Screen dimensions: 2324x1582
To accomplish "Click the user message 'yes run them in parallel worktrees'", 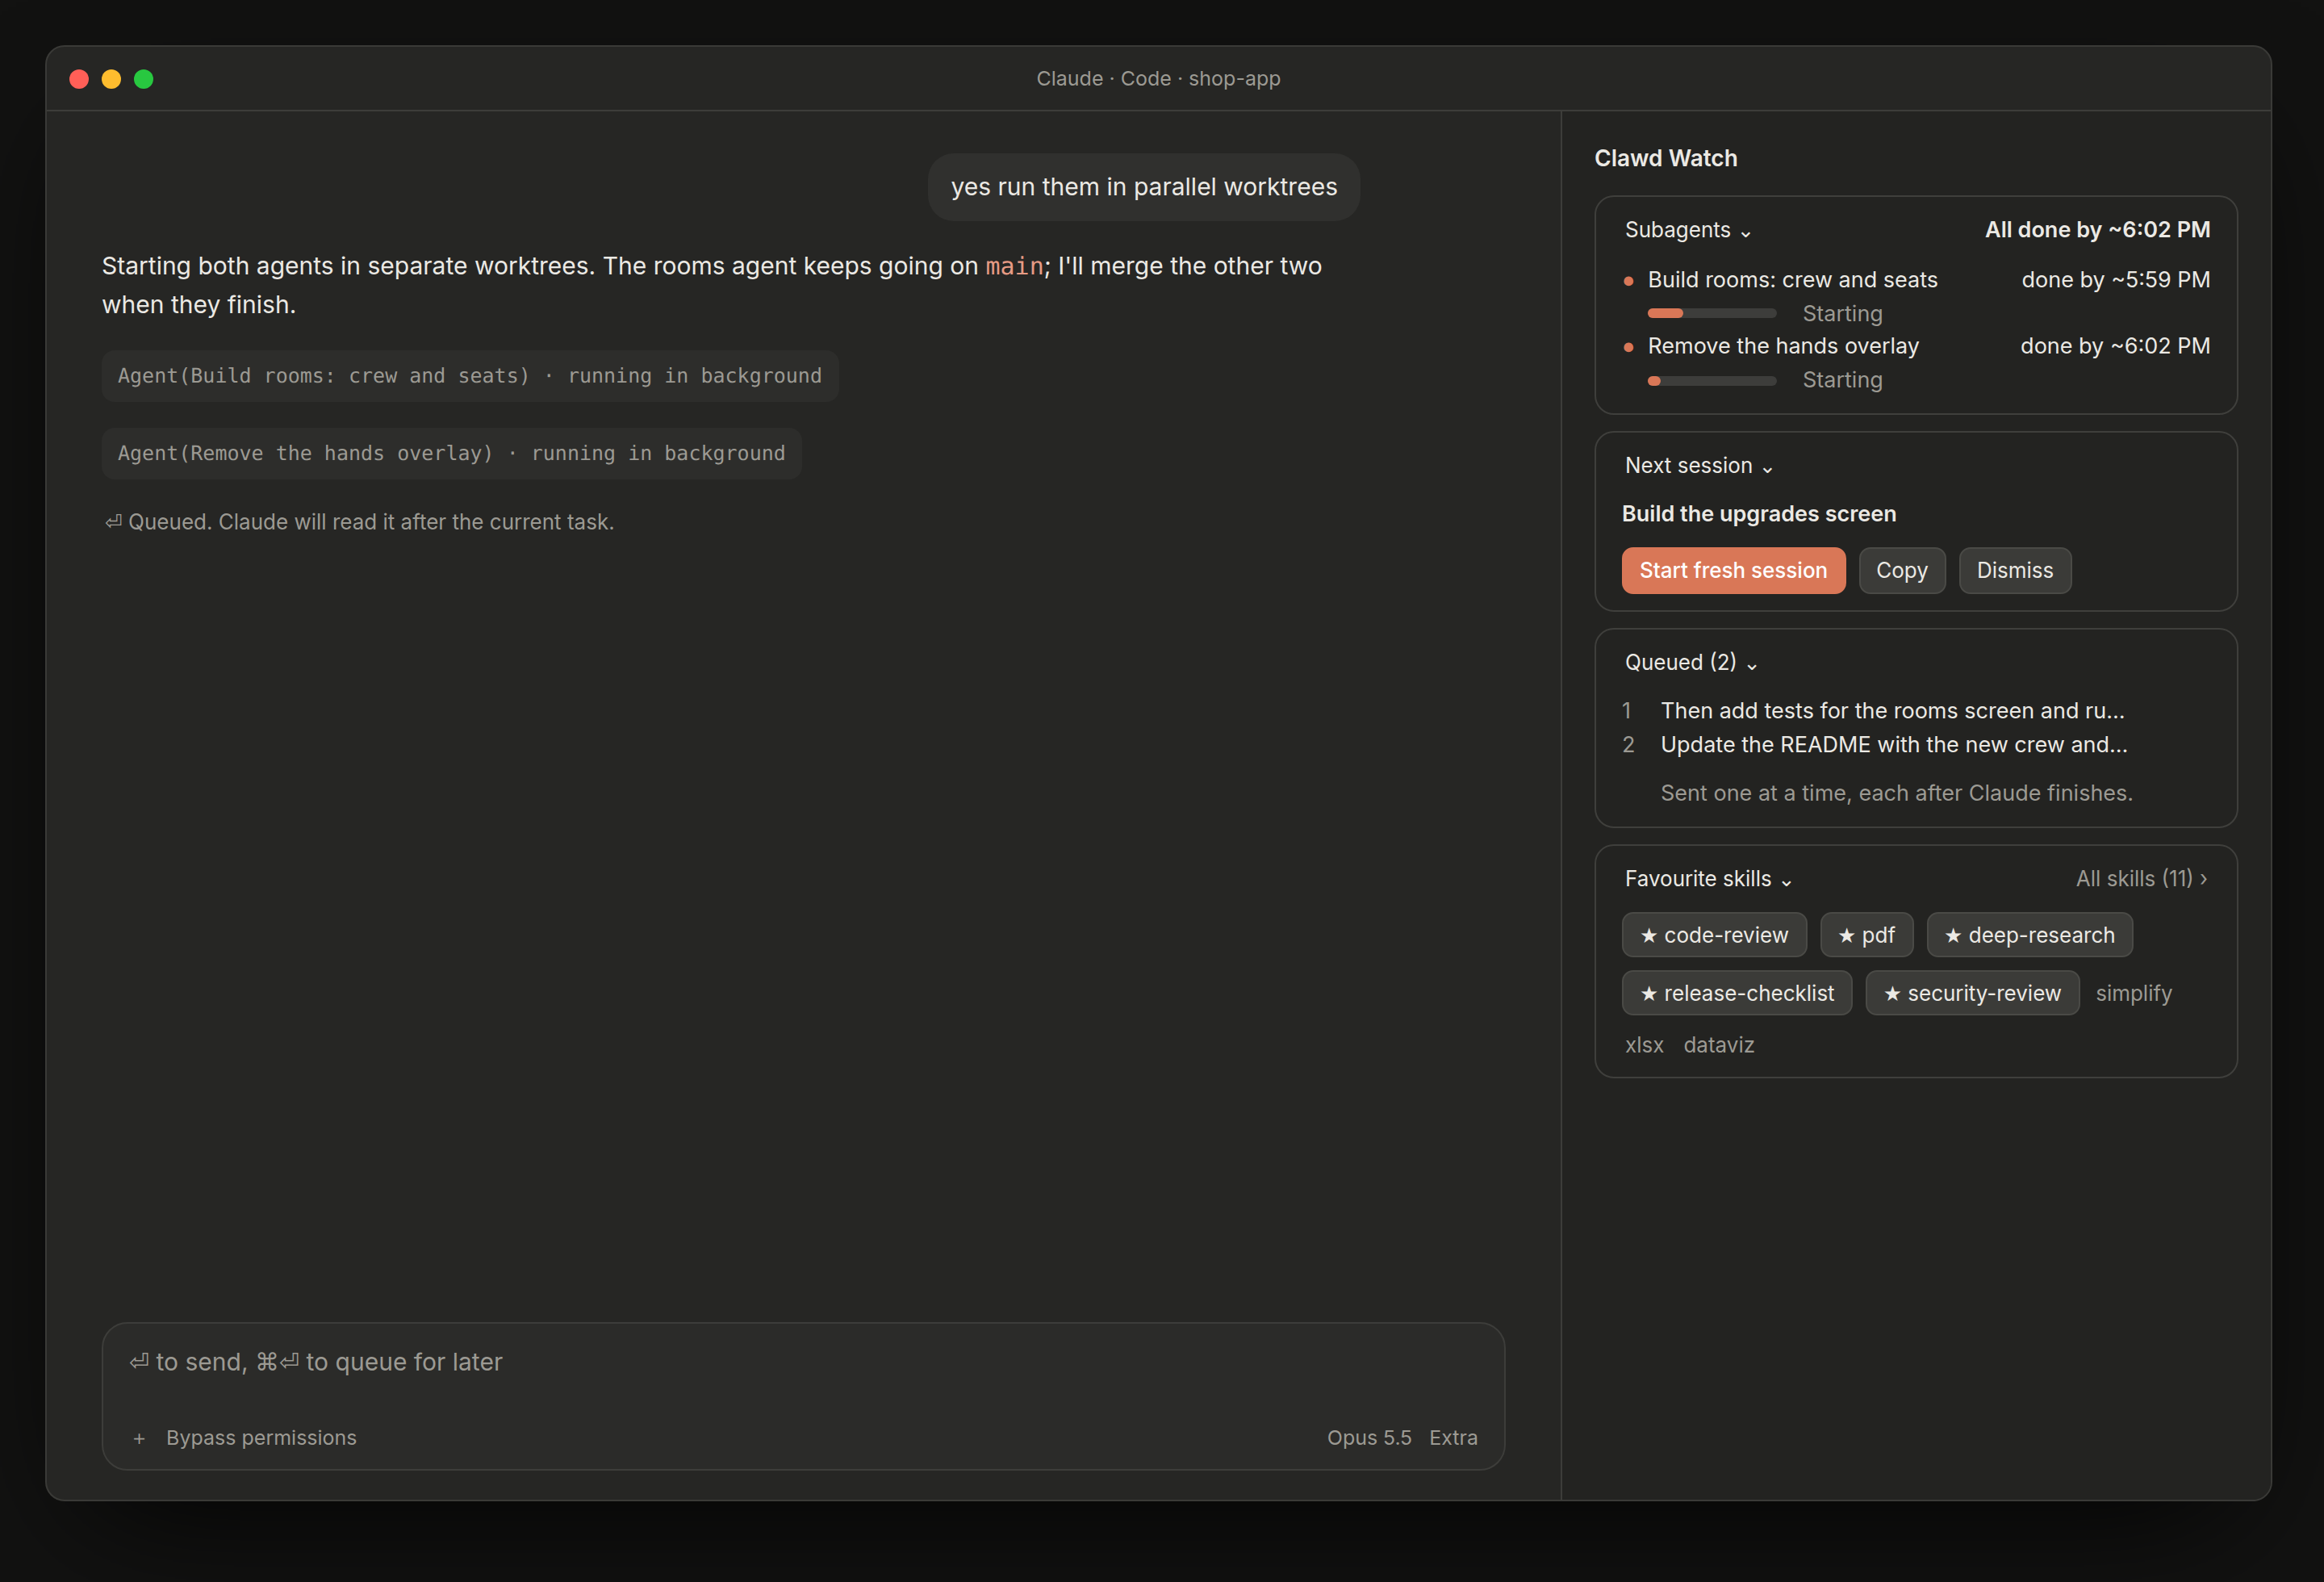I will tap(1143, 187).
